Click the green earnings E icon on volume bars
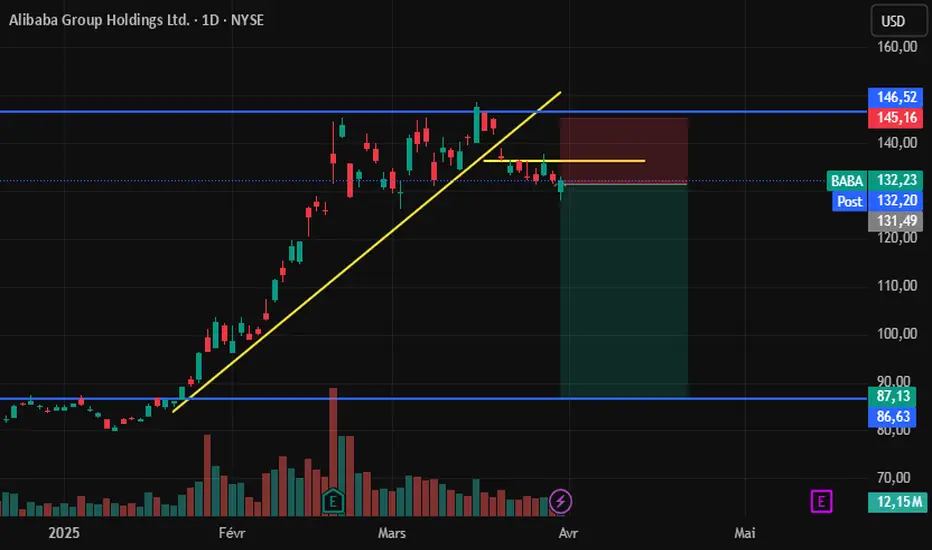The height and width of the screenshot is (550, 932). (x=333, y=501)
